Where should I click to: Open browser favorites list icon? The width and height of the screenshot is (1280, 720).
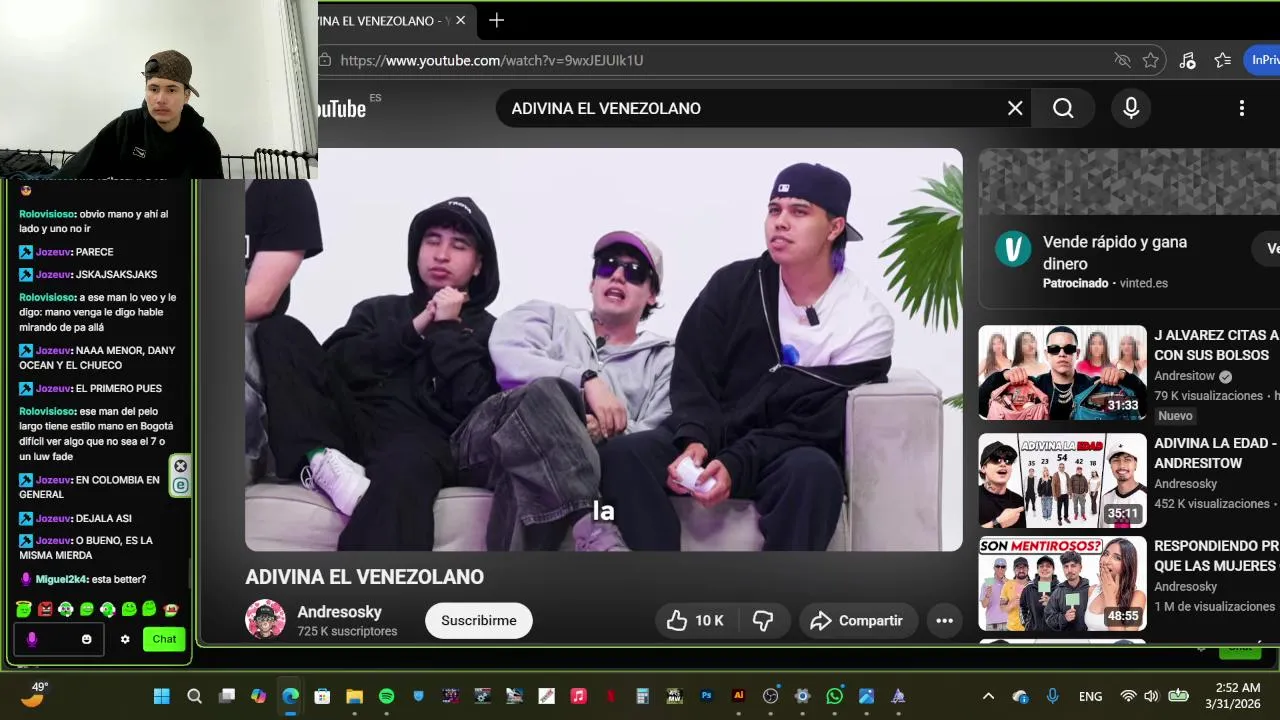(1222, 60)
